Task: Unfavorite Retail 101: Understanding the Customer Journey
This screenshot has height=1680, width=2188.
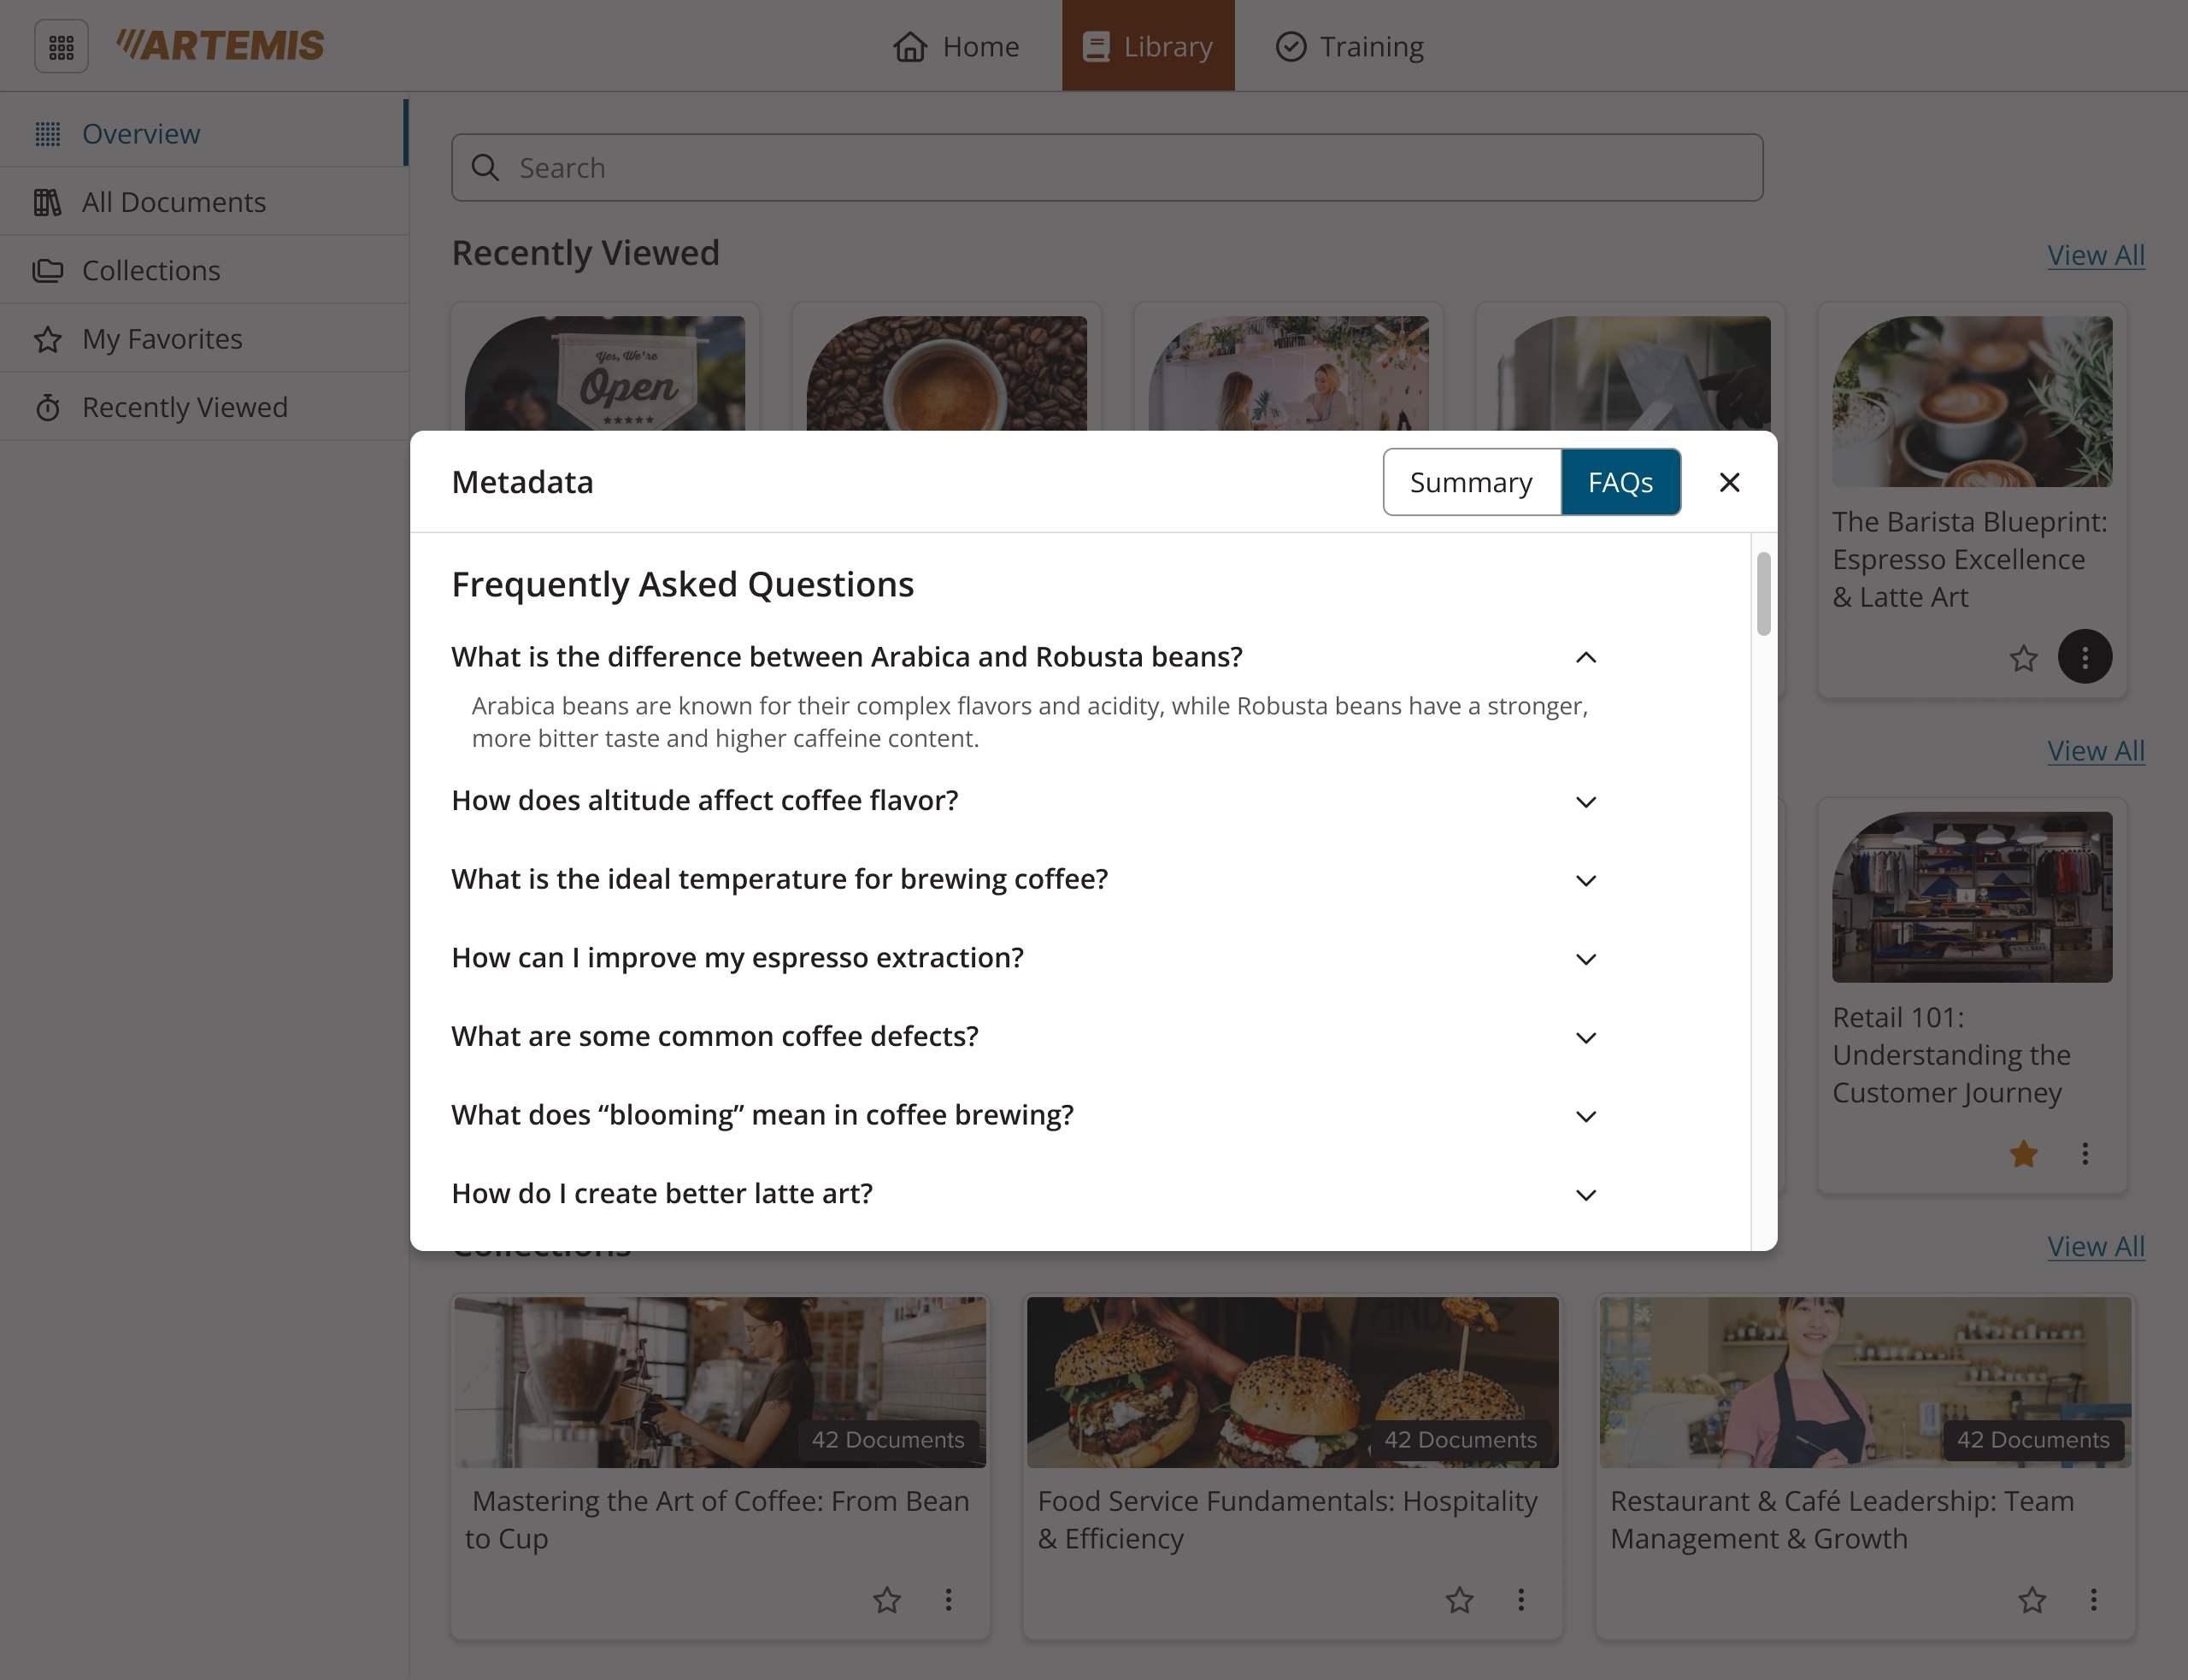Action: click(2023, 1154)
